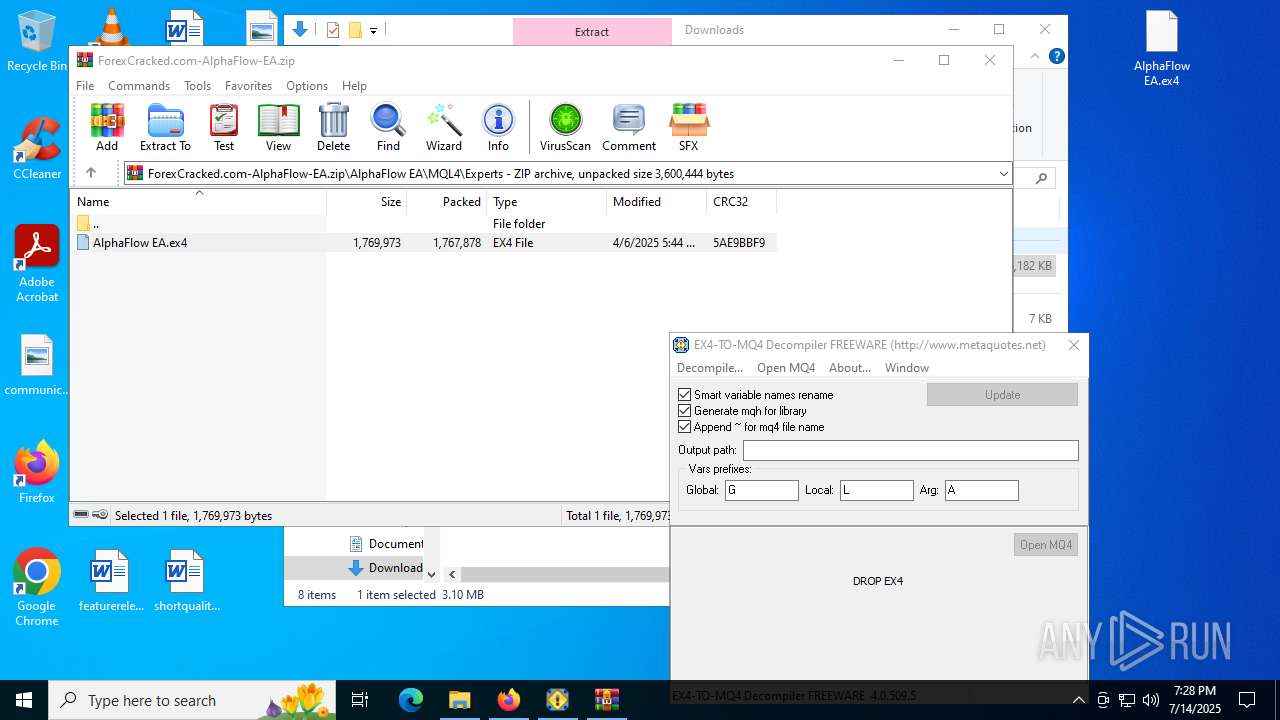This screenshot has height=720, width=1280.
Task: Select Downloads in Explorer navigation pane
Action: pos(386,568)
